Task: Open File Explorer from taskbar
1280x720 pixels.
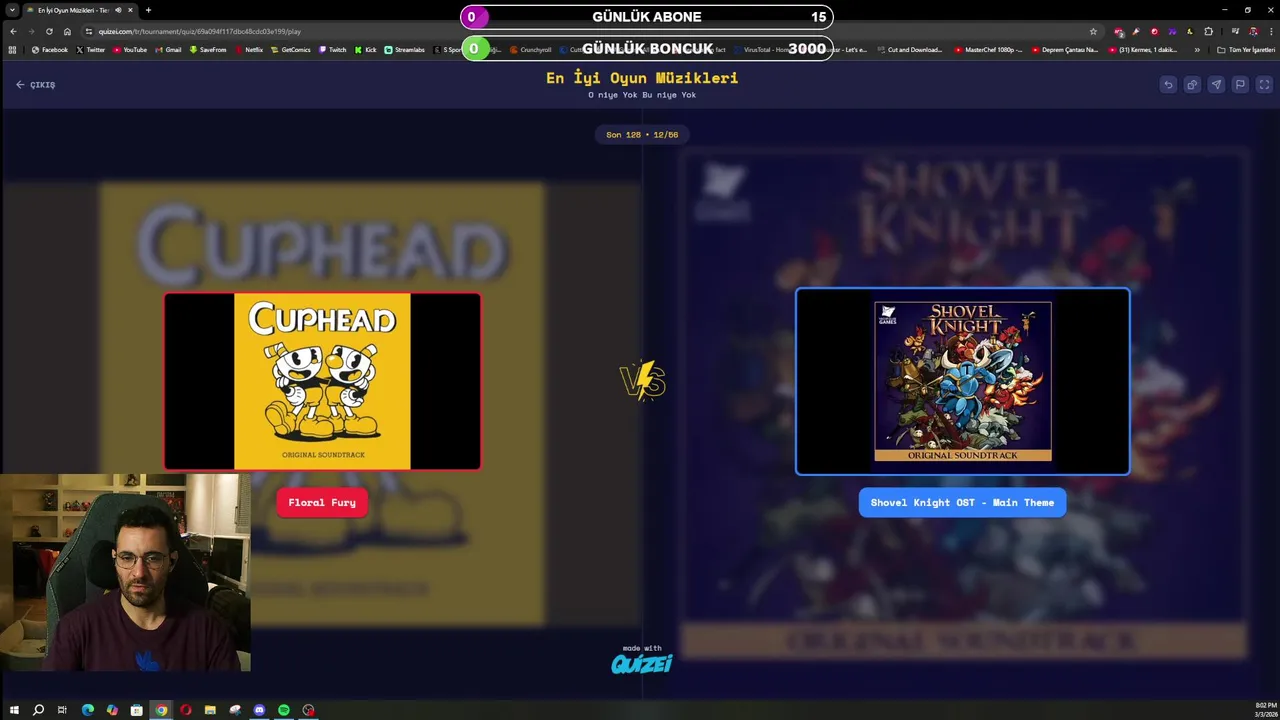Action: (x=210, y=710)
